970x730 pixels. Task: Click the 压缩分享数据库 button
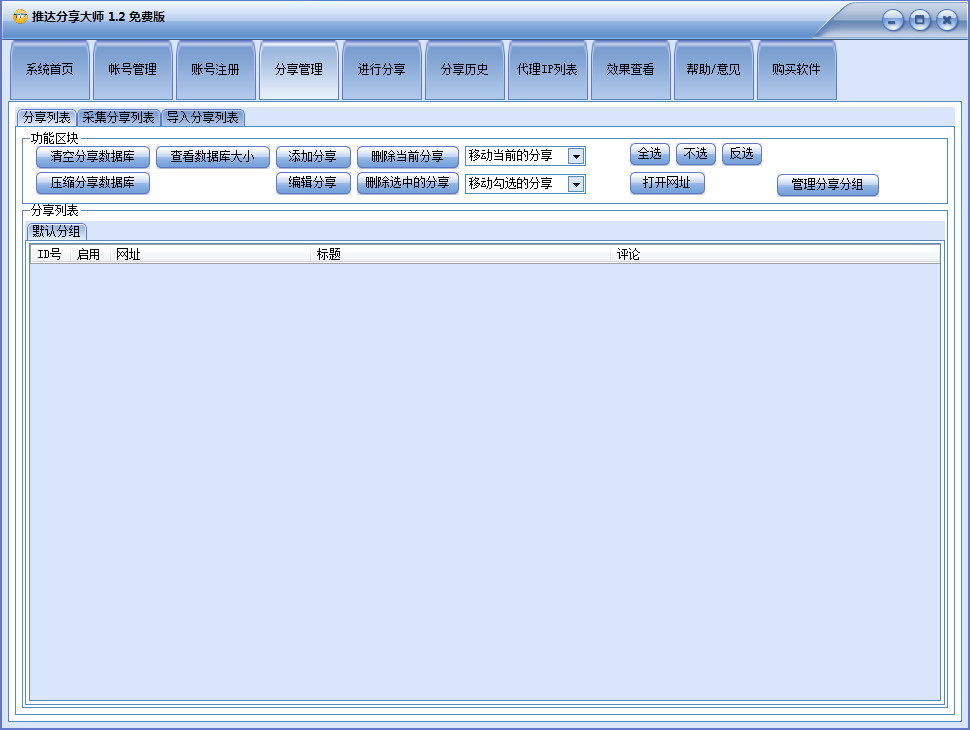click(x=93, y=183)
